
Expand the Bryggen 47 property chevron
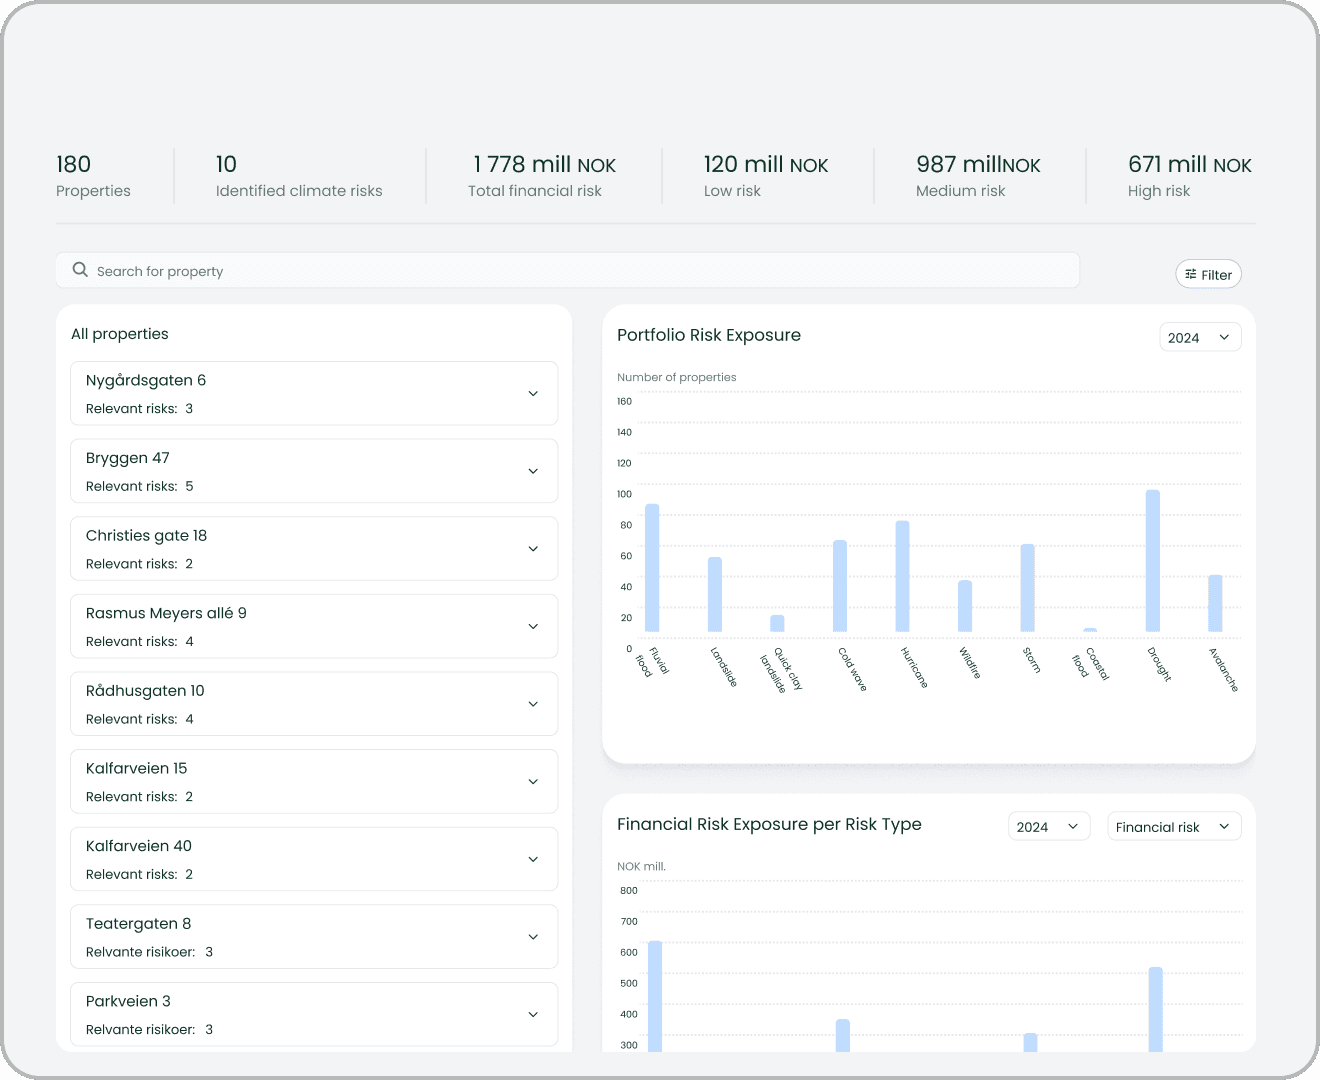[533, 471]
